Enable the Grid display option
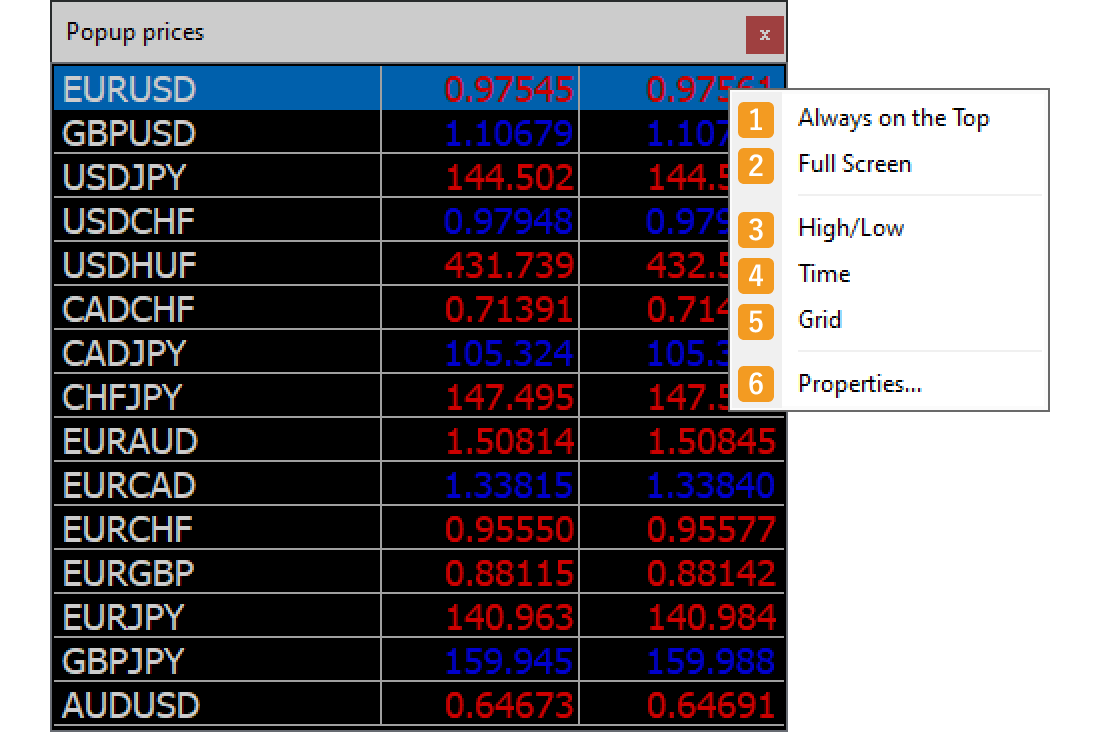 [x=819, y=320]
